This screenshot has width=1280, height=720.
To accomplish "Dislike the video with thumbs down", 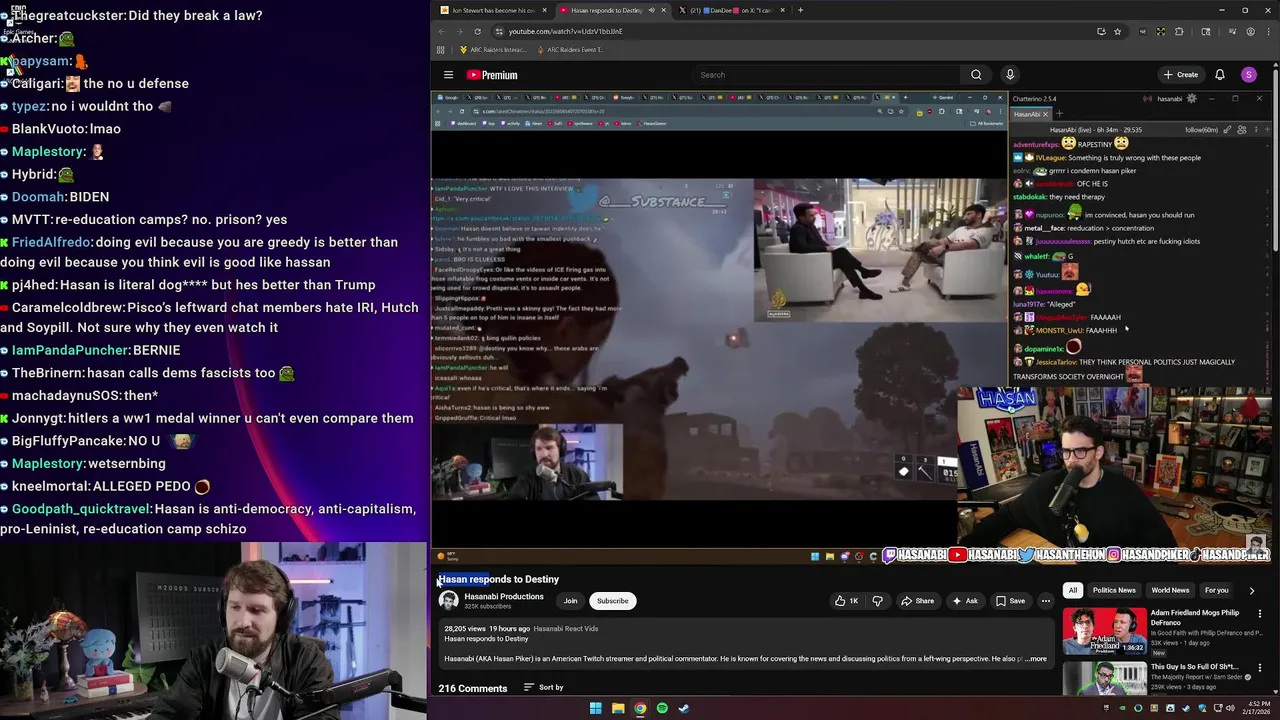I will (877, 601).
